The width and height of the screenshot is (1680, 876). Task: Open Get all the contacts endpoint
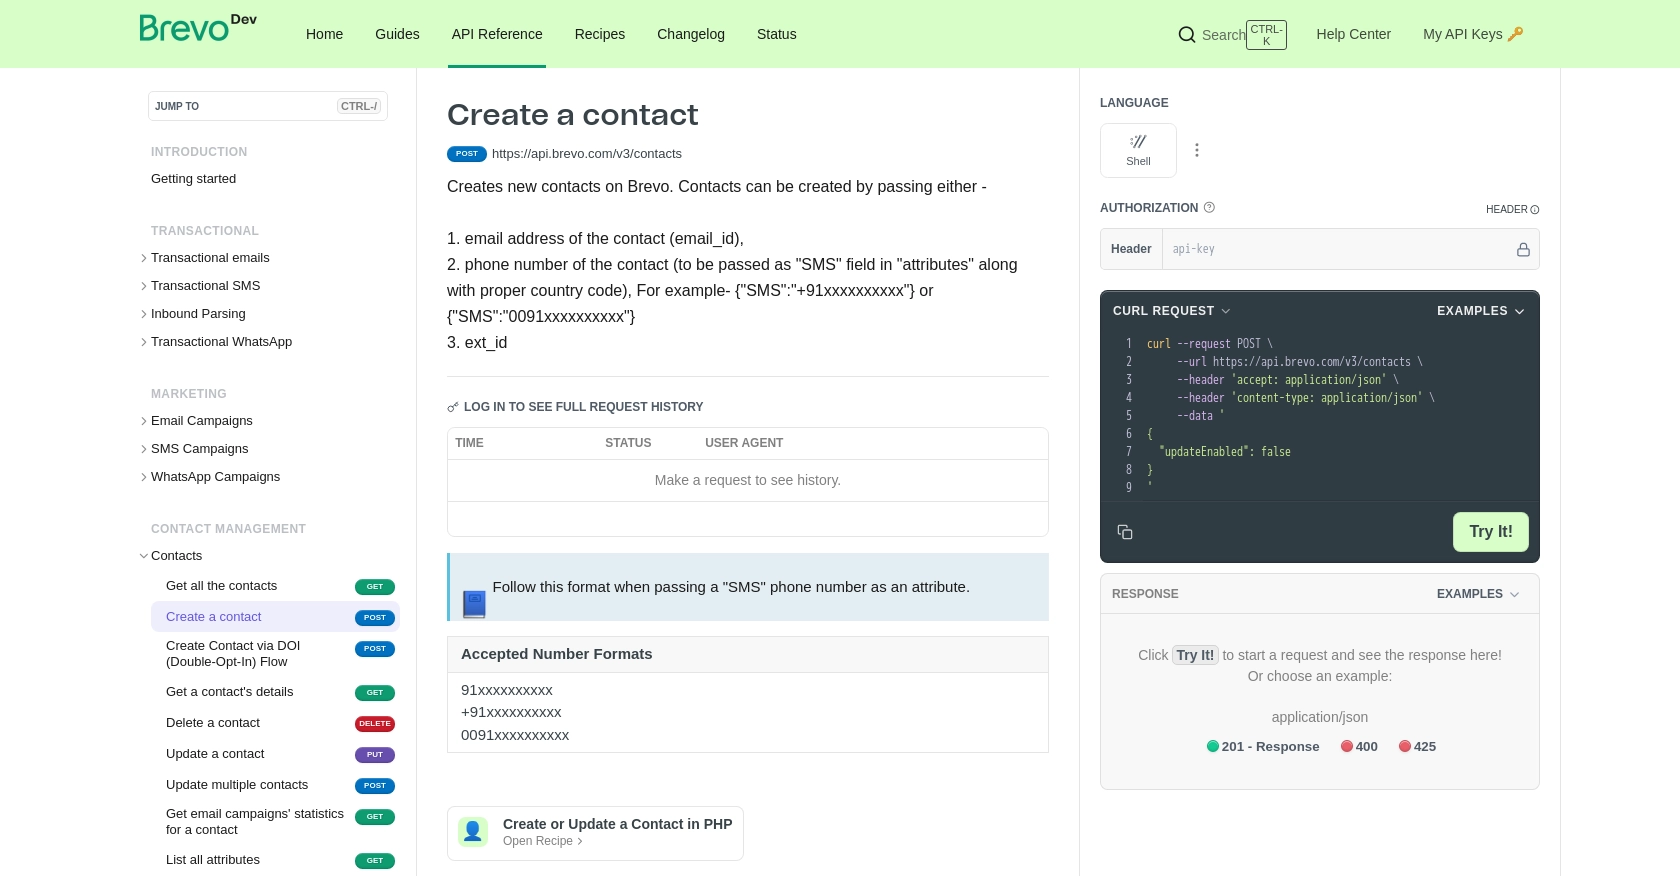(x=222, y=586)
